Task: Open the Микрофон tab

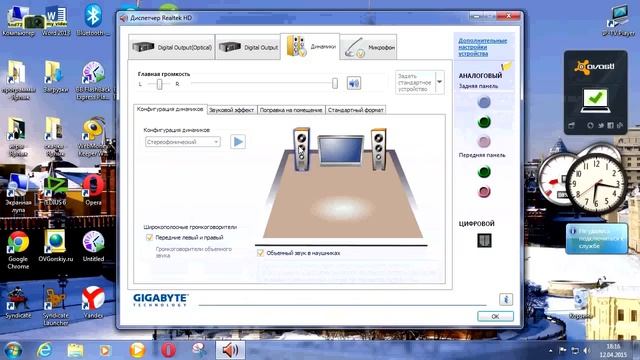Action: (368, 47)
